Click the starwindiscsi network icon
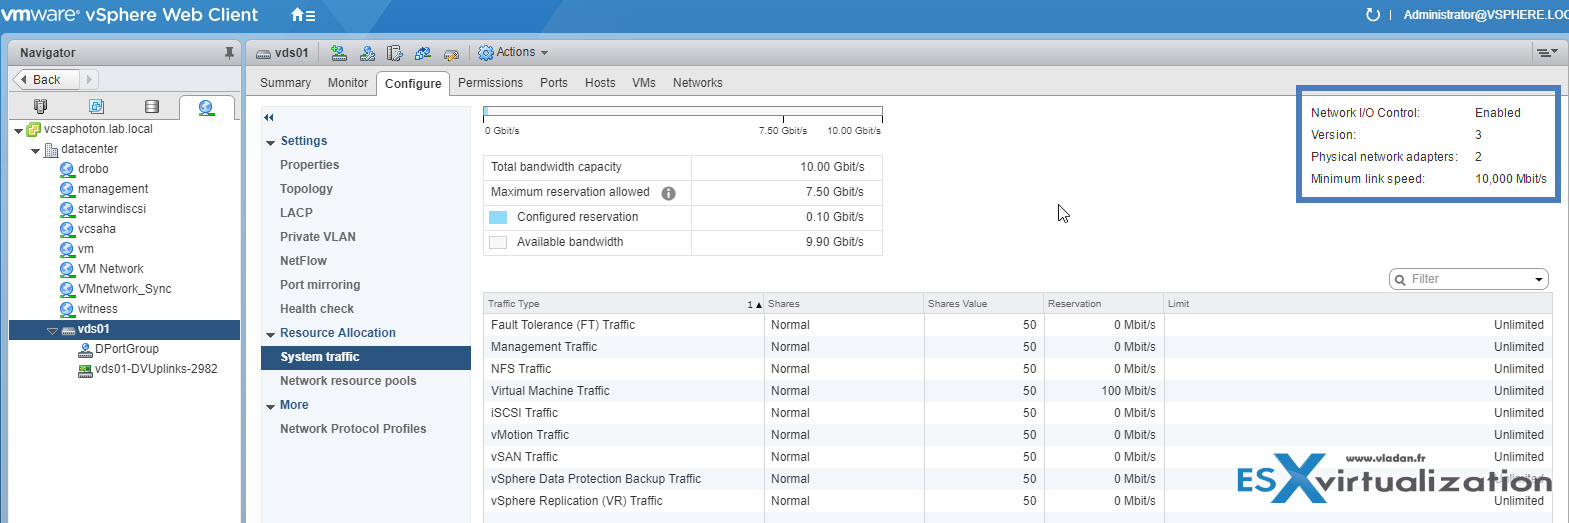Viewport: 1569px width, 523px height. (67, 209)
